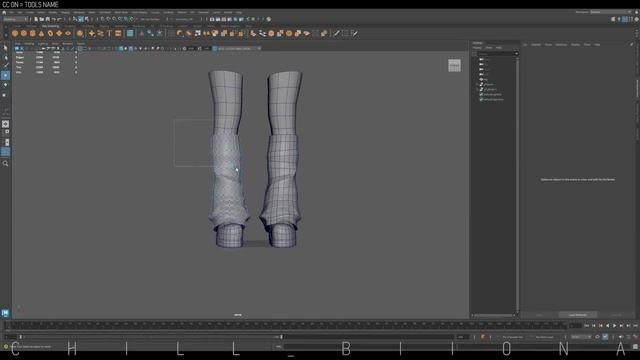Toggle the auto keyframe button

[483, 337]
